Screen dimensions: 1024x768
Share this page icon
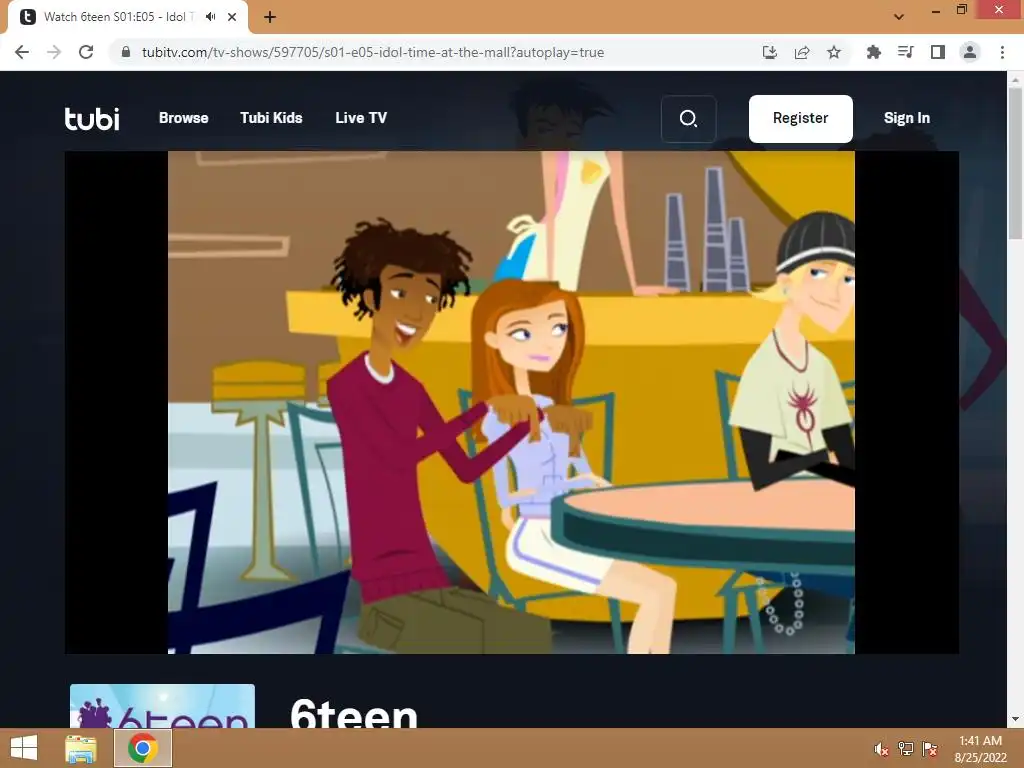tap(802, 52)
